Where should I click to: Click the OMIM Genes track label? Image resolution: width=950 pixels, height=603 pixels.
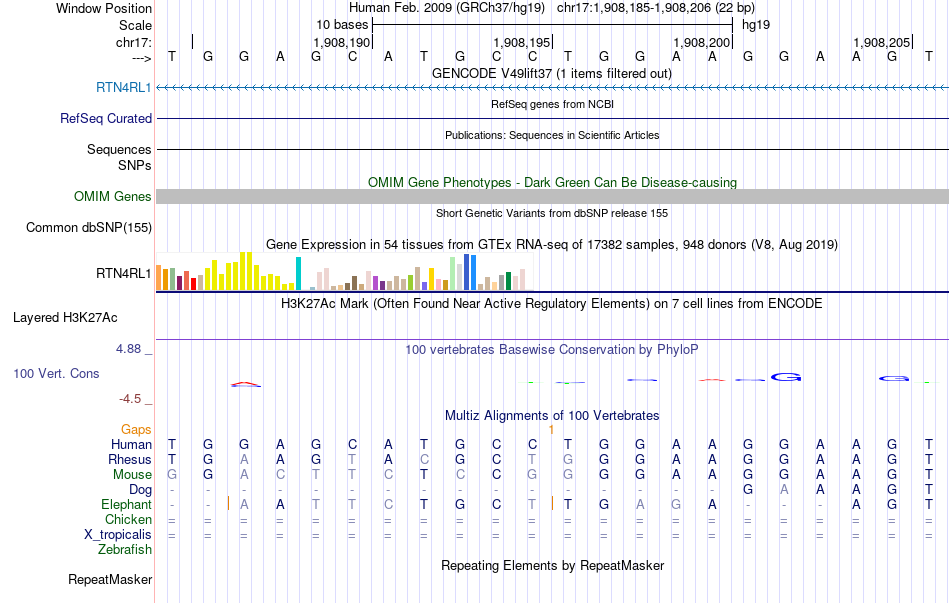coord(113,196)
